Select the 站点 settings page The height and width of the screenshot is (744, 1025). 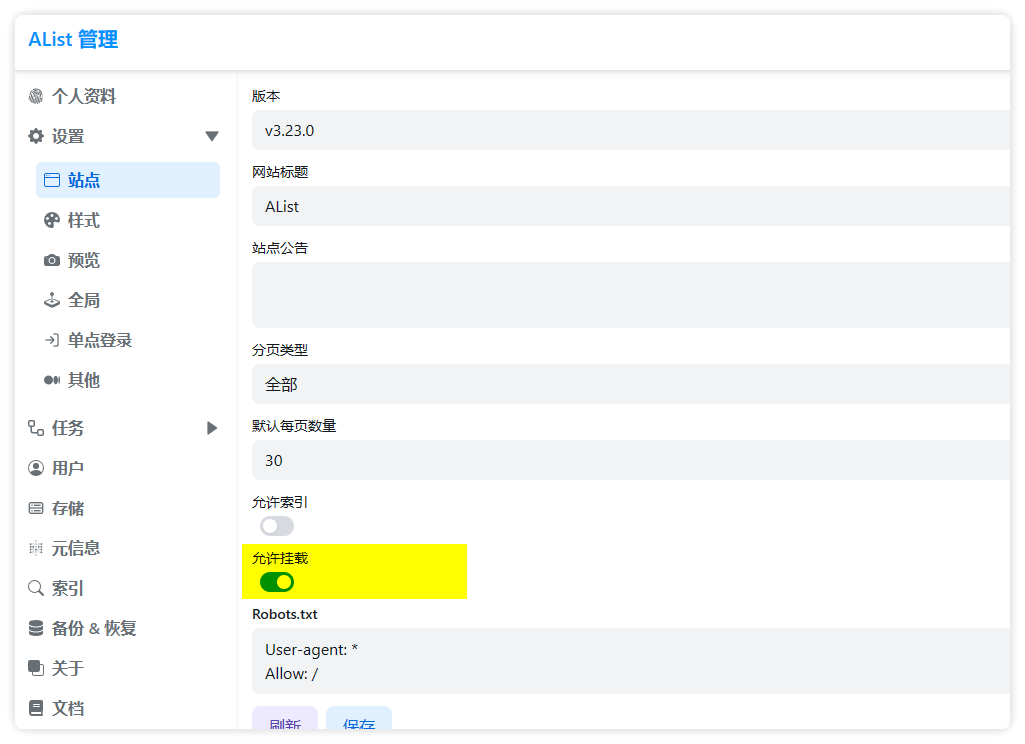point(127,180)
